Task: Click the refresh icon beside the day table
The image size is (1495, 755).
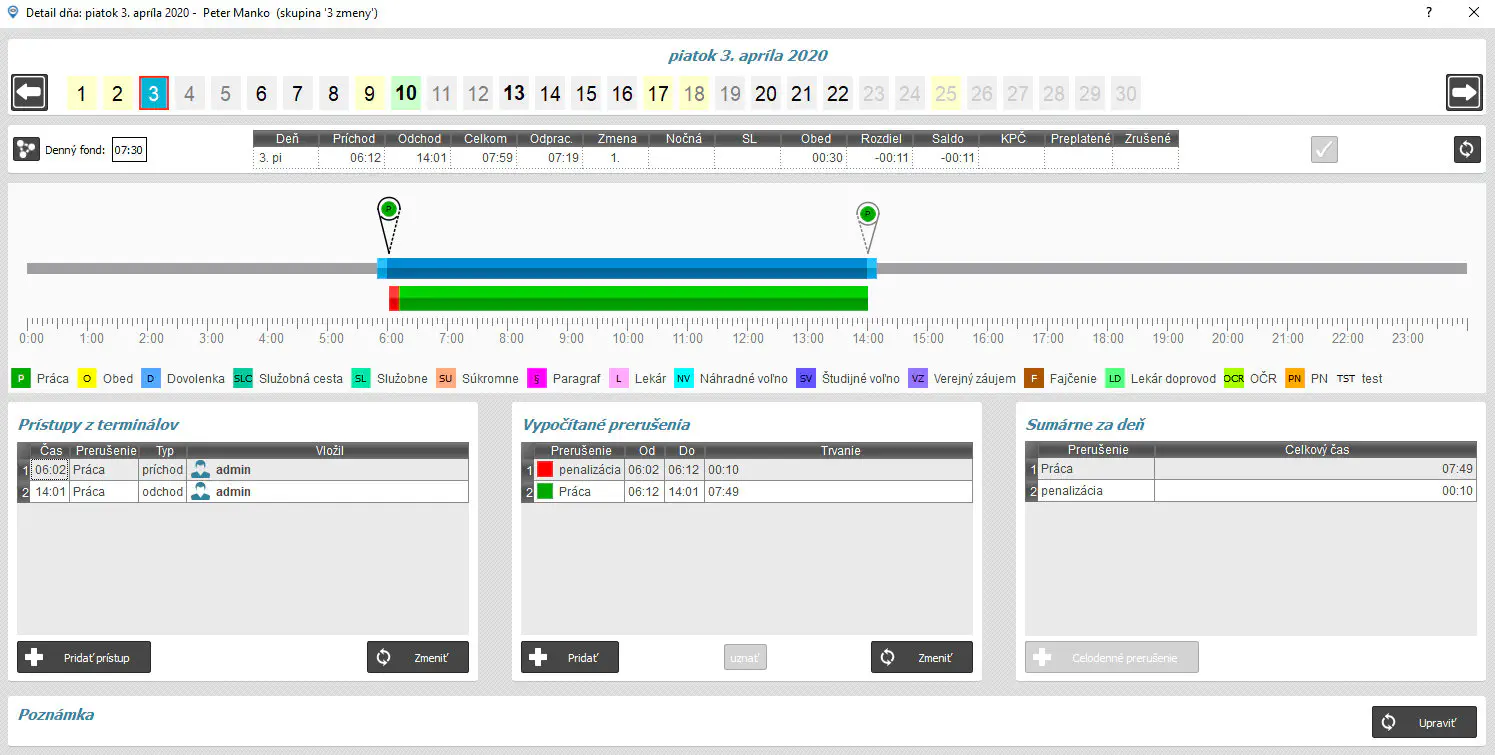Action: click(1467, 149)
